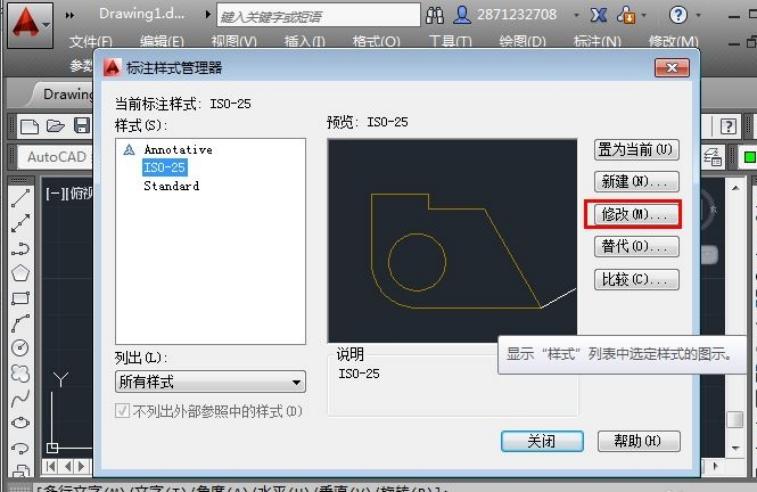Toggle 不列出外部参照中的样式 checkbox

pos(122,411)
